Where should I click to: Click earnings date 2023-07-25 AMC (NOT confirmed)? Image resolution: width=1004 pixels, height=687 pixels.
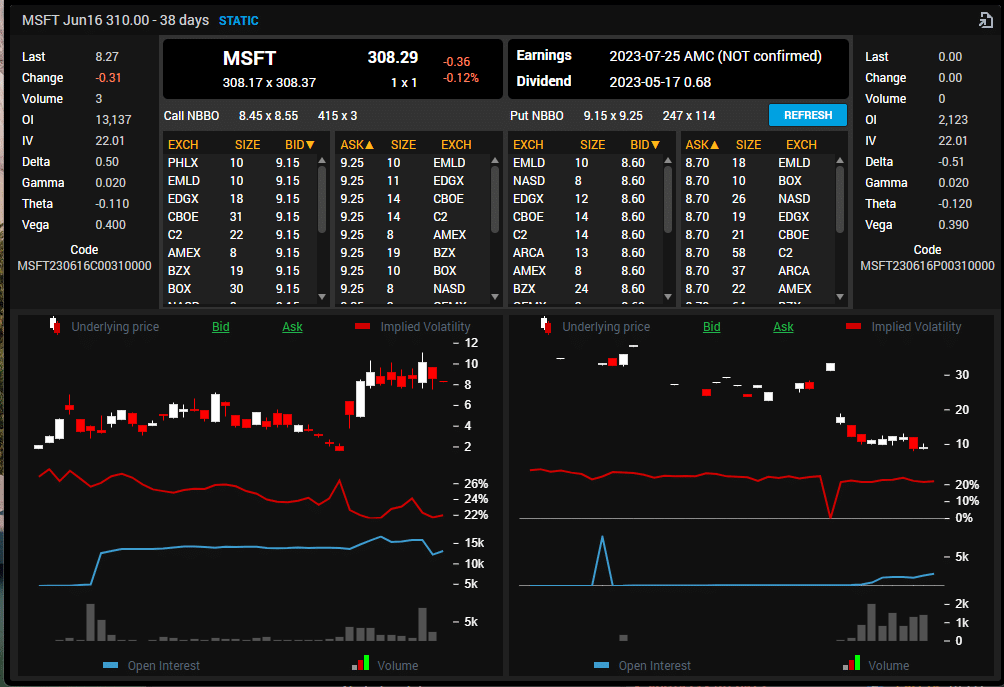click(715, 56)
